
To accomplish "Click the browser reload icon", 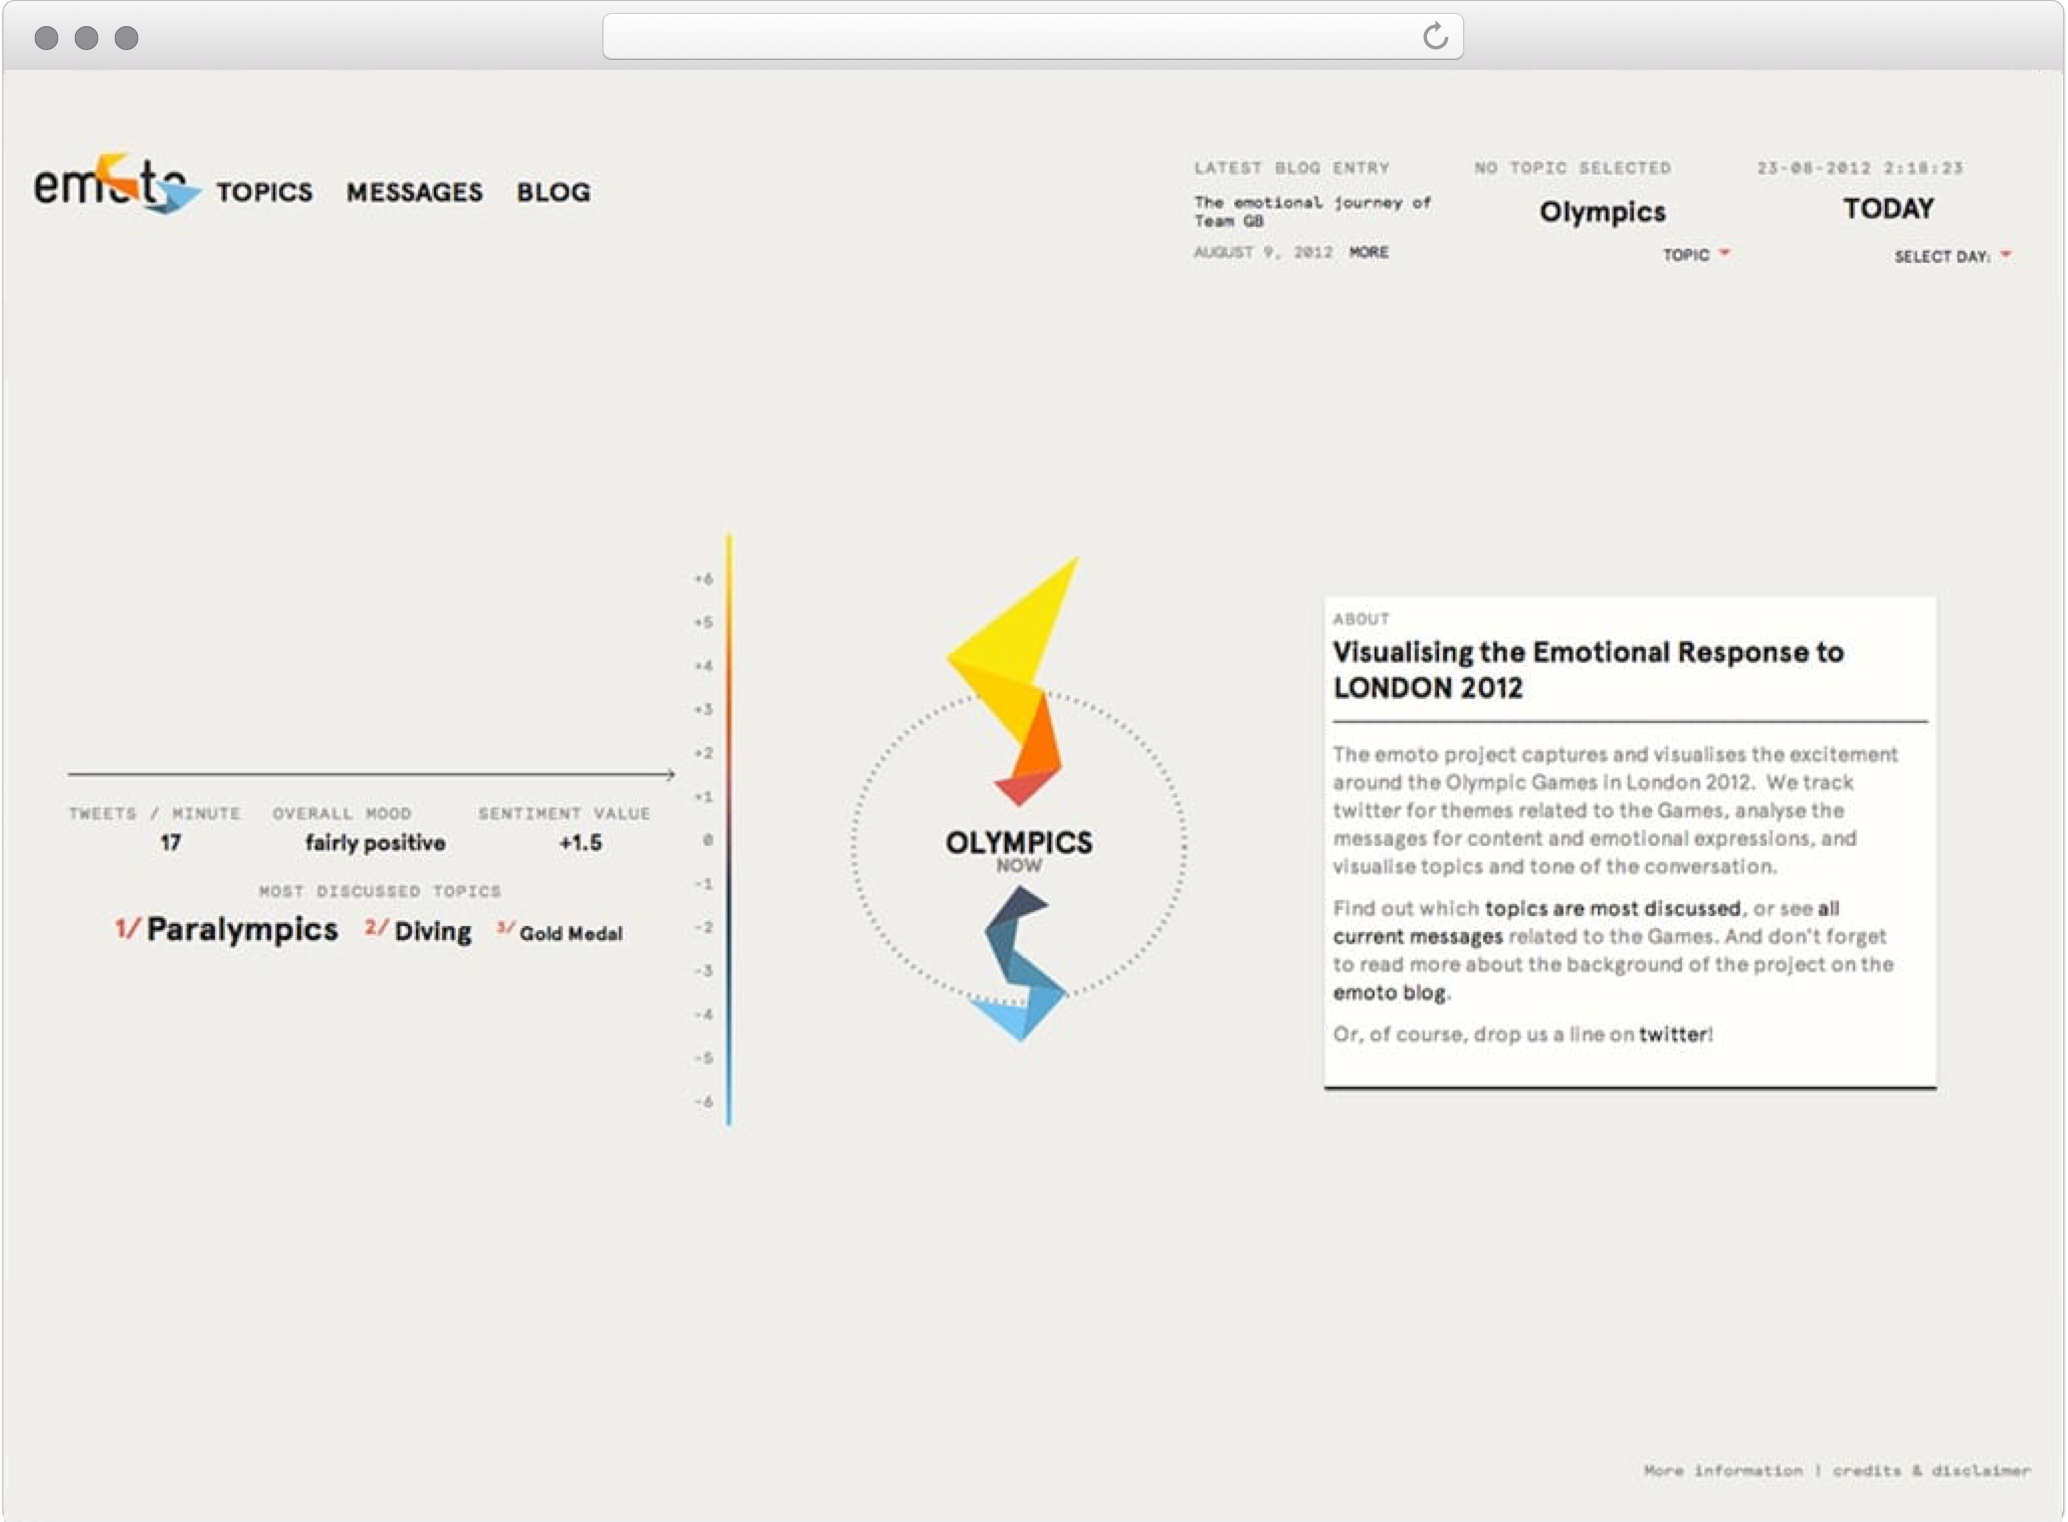I will click(x=1435, y=37).
